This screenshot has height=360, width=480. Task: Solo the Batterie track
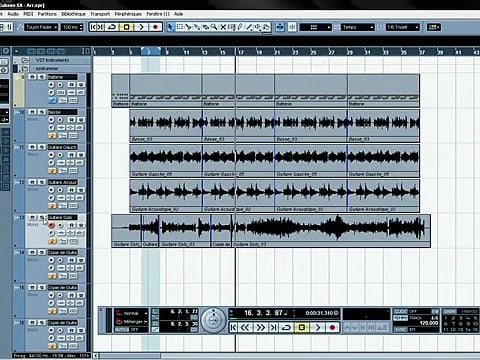click(42, 77)
